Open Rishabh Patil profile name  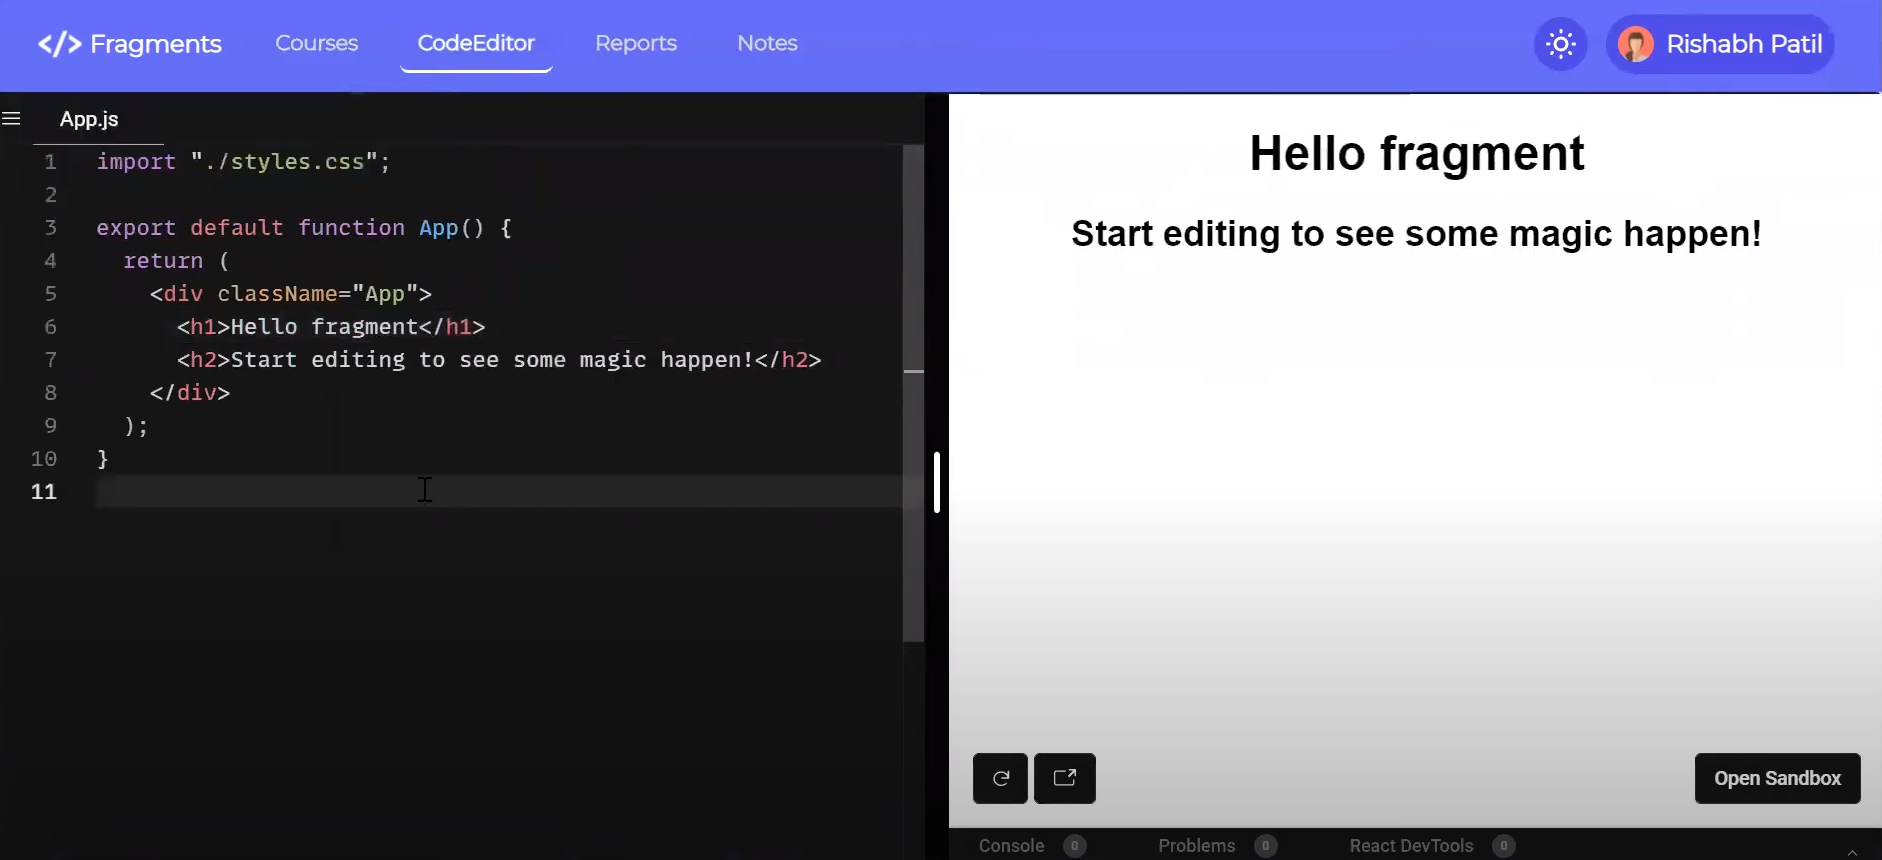1744,44
